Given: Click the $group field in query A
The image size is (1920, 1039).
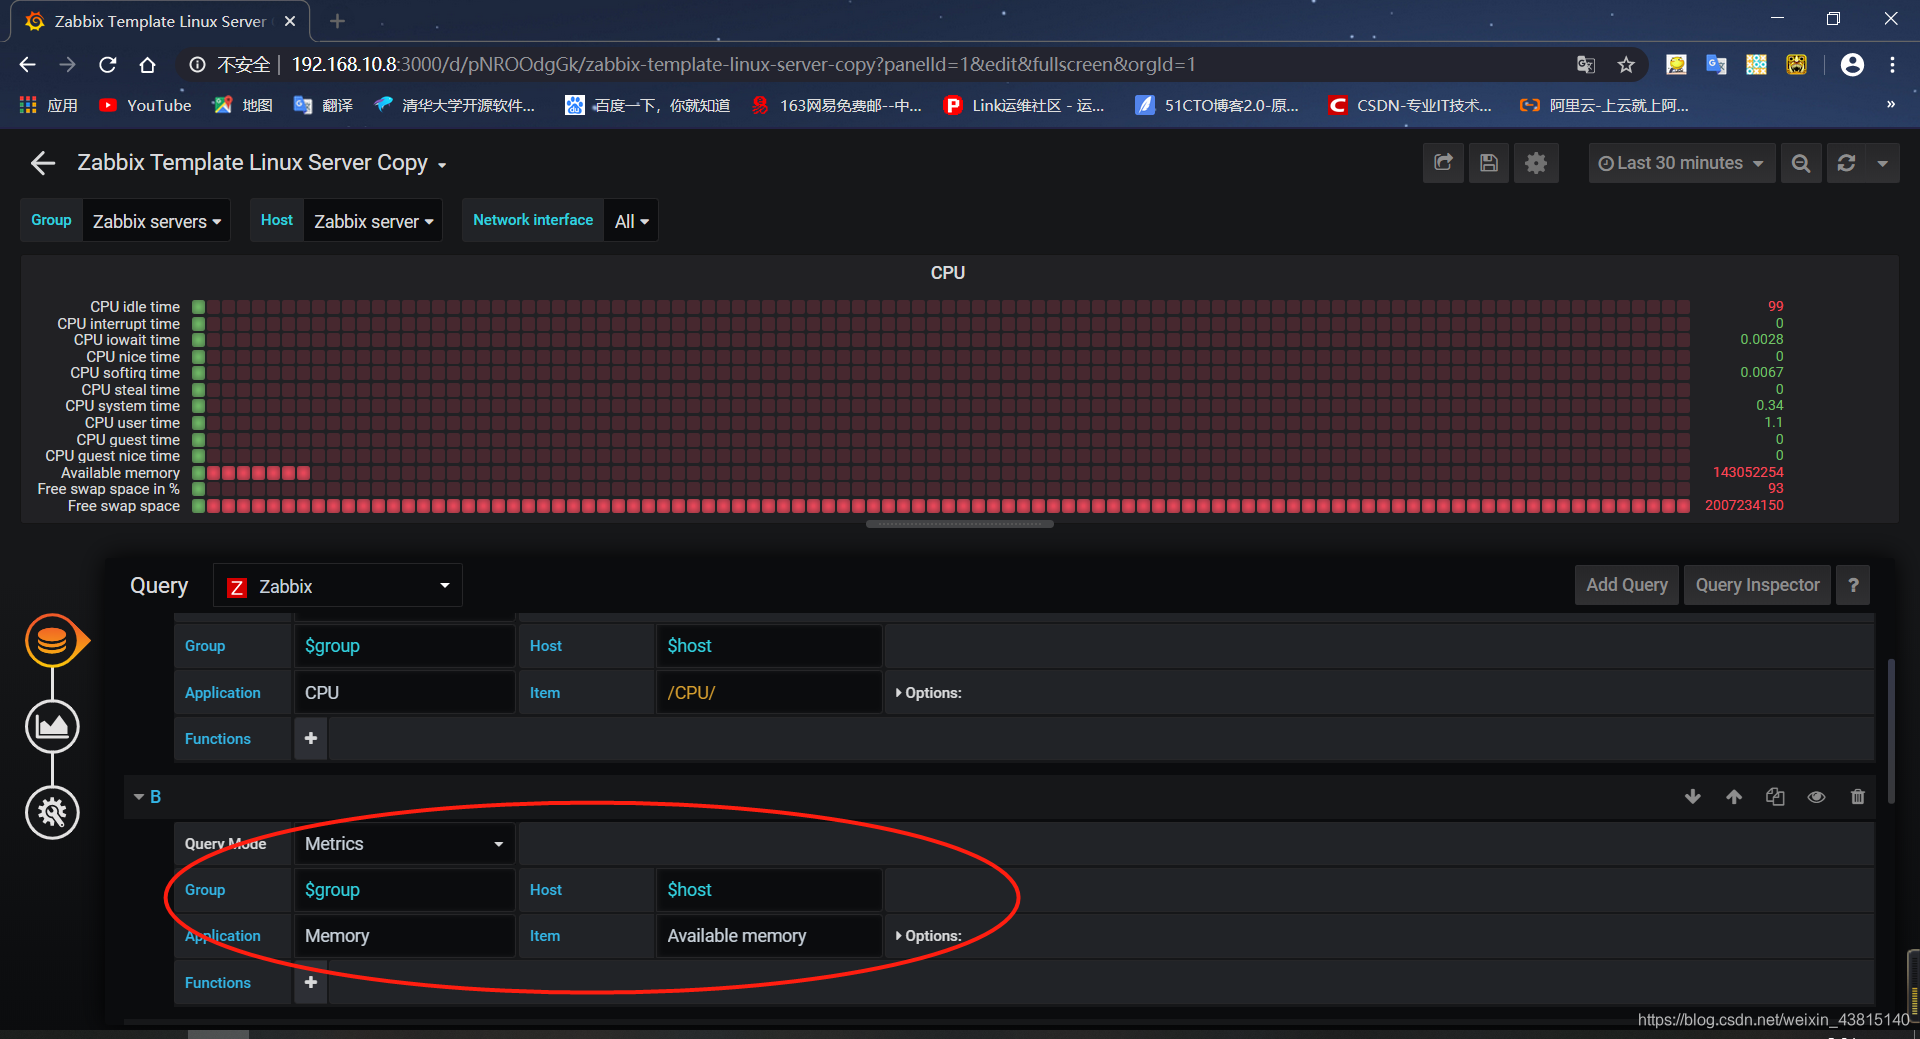Looking at the screenshot, I should [404, 646].
